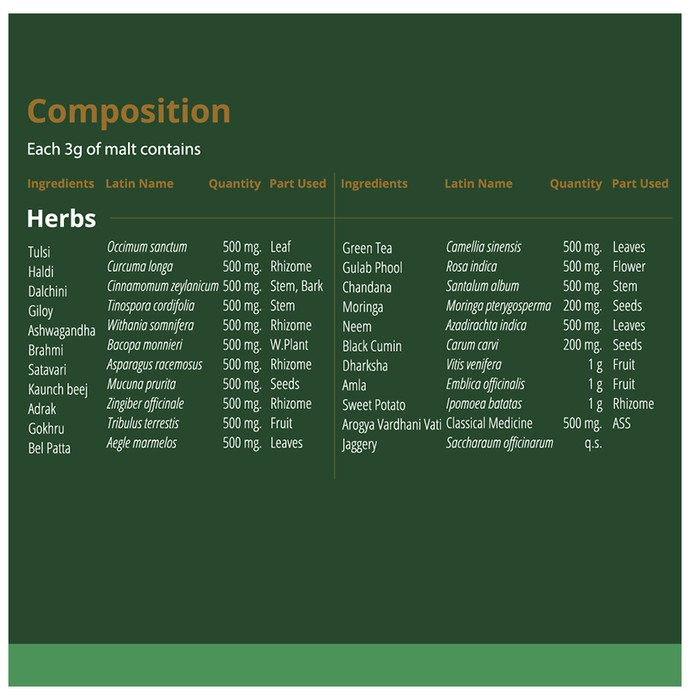Screen dimensions: 690x700
Task: Click the Composition heading
Action: 129,112
